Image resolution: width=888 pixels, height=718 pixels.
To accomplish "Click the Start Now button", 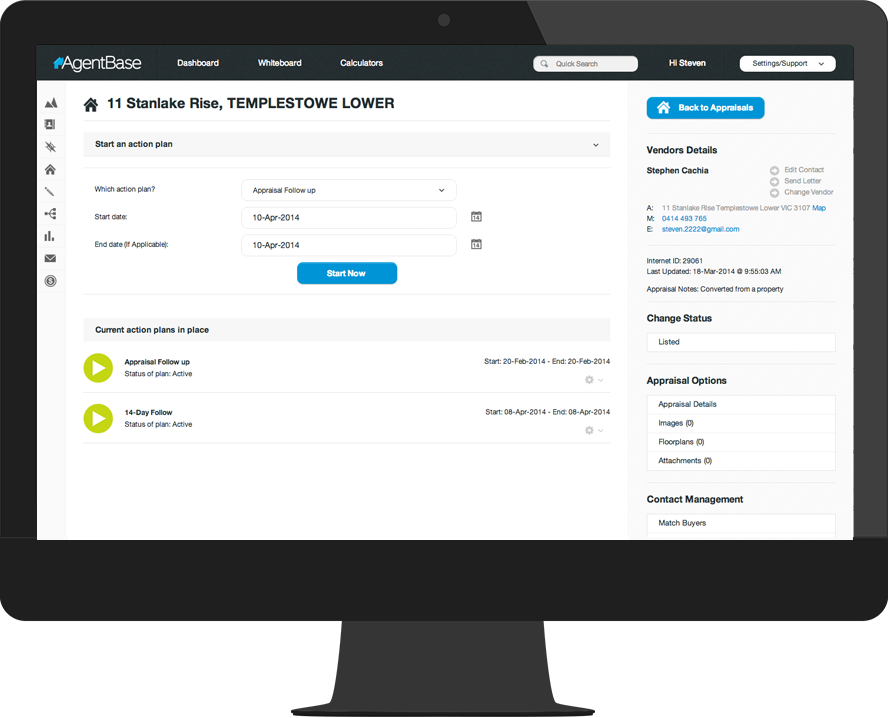I will (347, 273).
